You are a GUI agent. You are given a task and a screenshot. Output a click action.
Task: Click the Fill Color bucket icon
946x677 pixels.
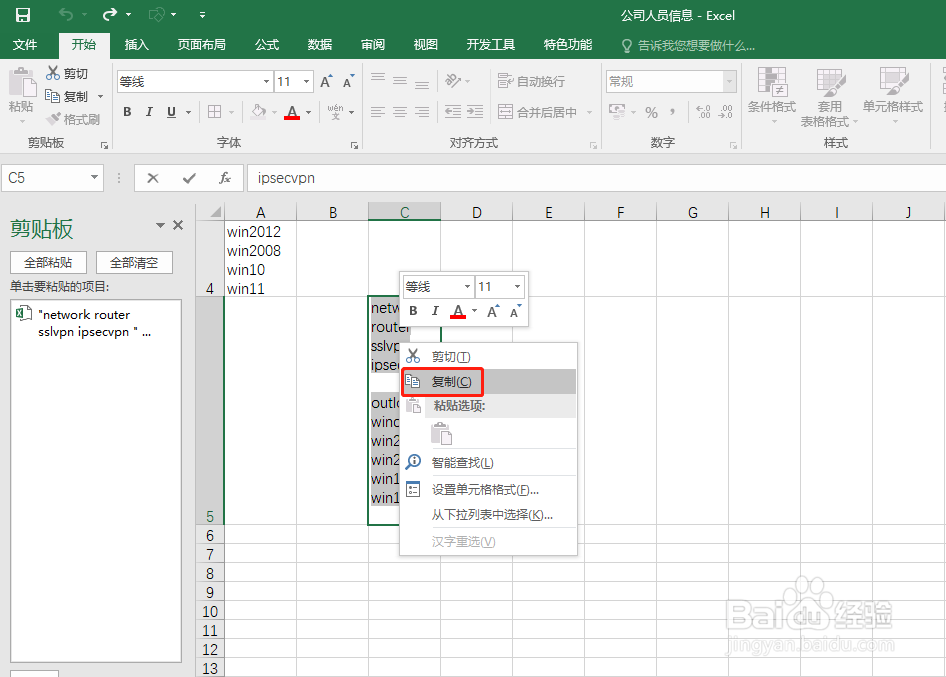pos(258,112)
